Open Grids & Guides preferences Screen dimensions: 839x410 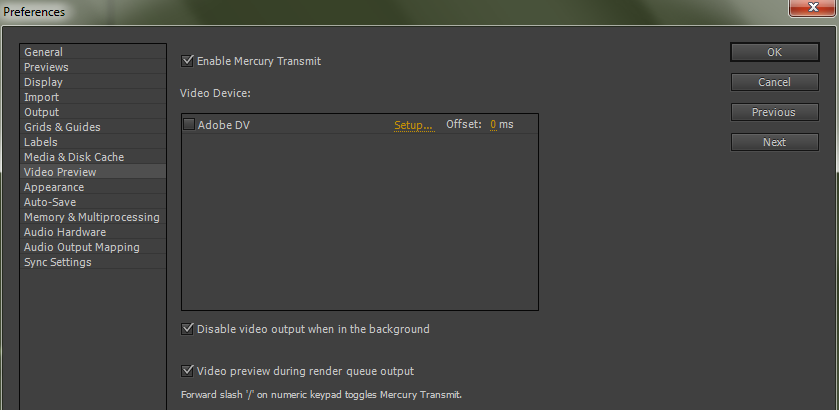tap(93, 127)
